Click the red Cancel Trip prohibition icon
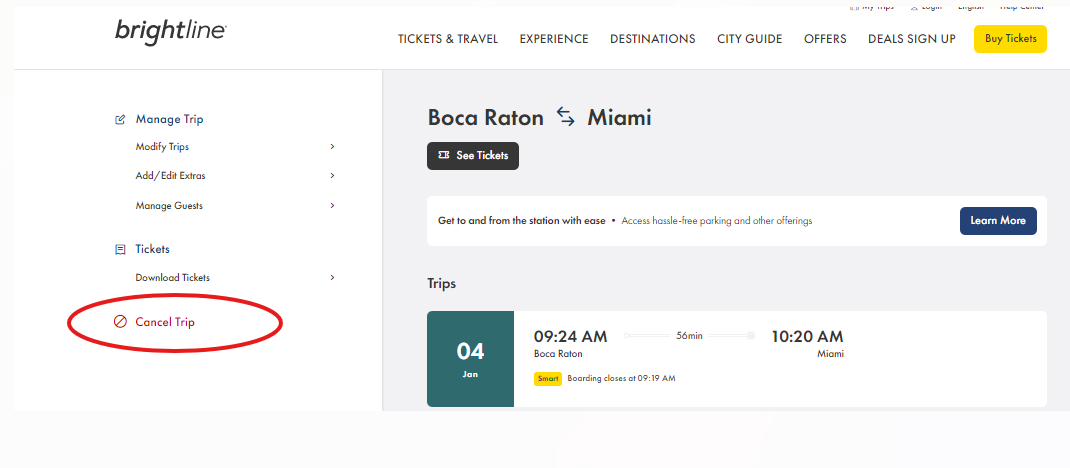1070x468 pixels. click(x=120, y=322)
